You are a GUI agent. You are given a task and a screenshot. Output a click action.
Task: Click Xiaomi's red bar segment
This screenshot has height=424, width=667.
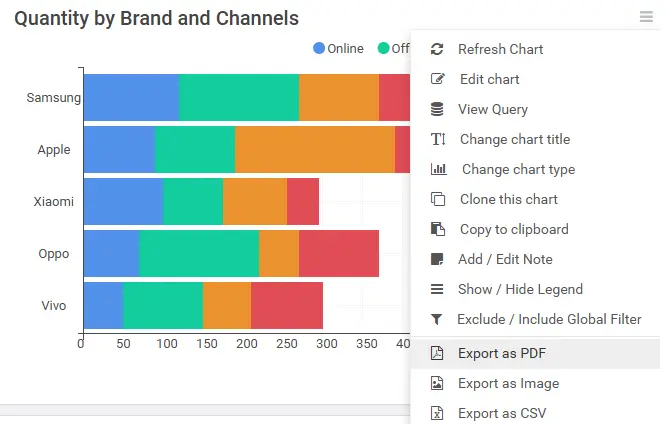click(302, 201)
